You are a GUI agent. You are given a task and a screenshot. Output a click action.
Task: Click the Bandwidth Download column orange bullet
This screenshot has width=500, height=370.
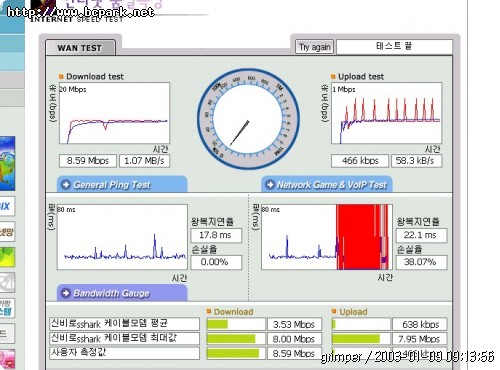209,311
